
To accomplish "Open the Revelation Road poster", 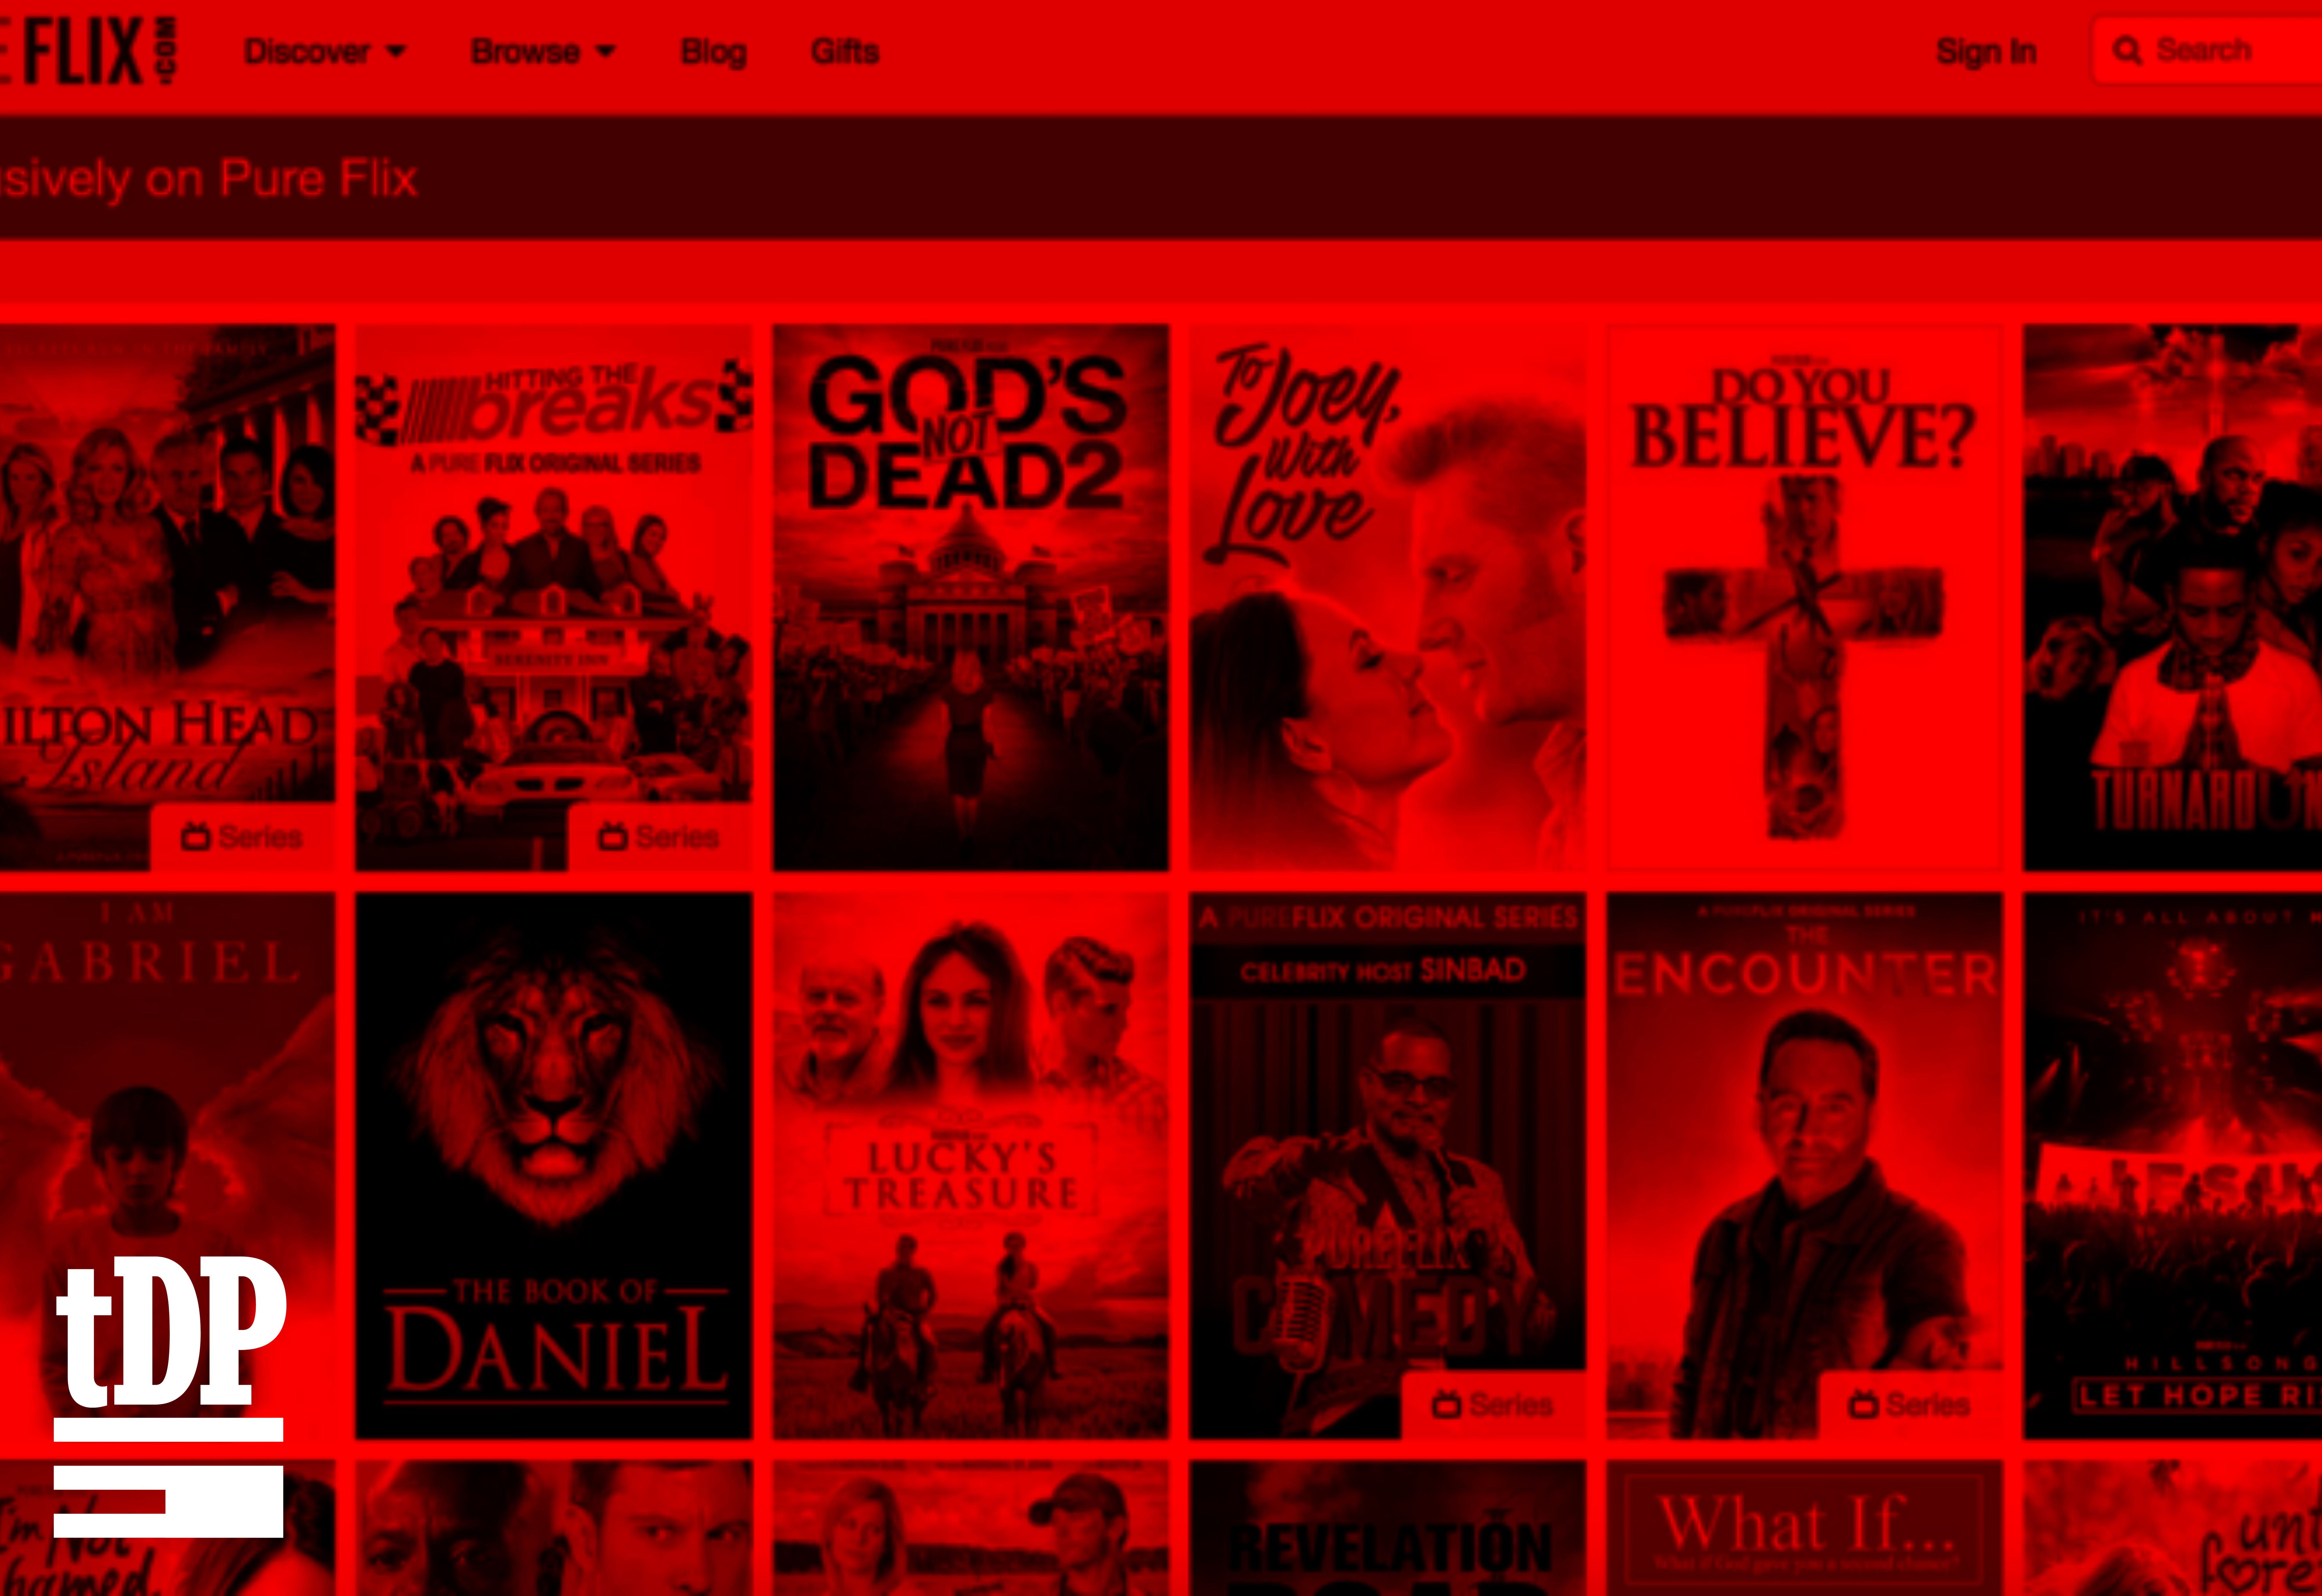I will click(x=1388, y=1528).
